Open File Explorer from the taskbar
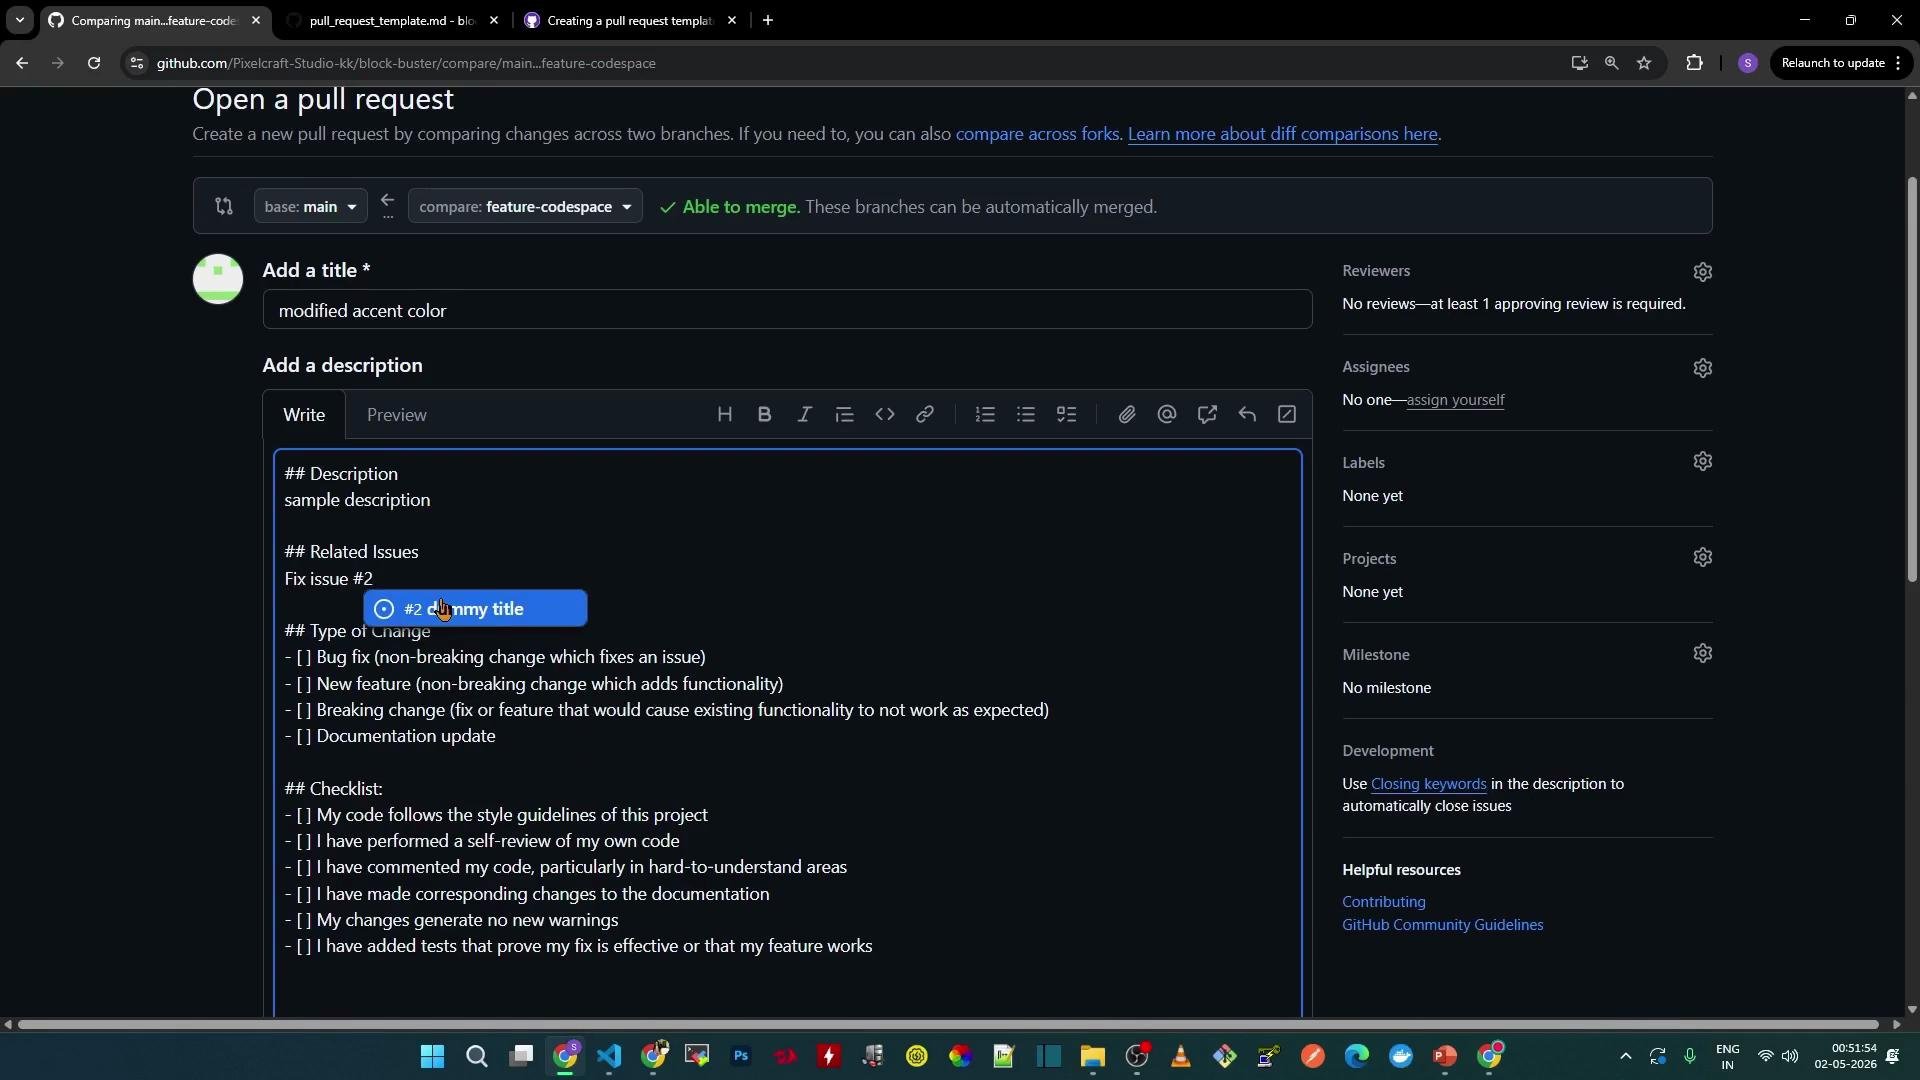 coord(1092,1057)
